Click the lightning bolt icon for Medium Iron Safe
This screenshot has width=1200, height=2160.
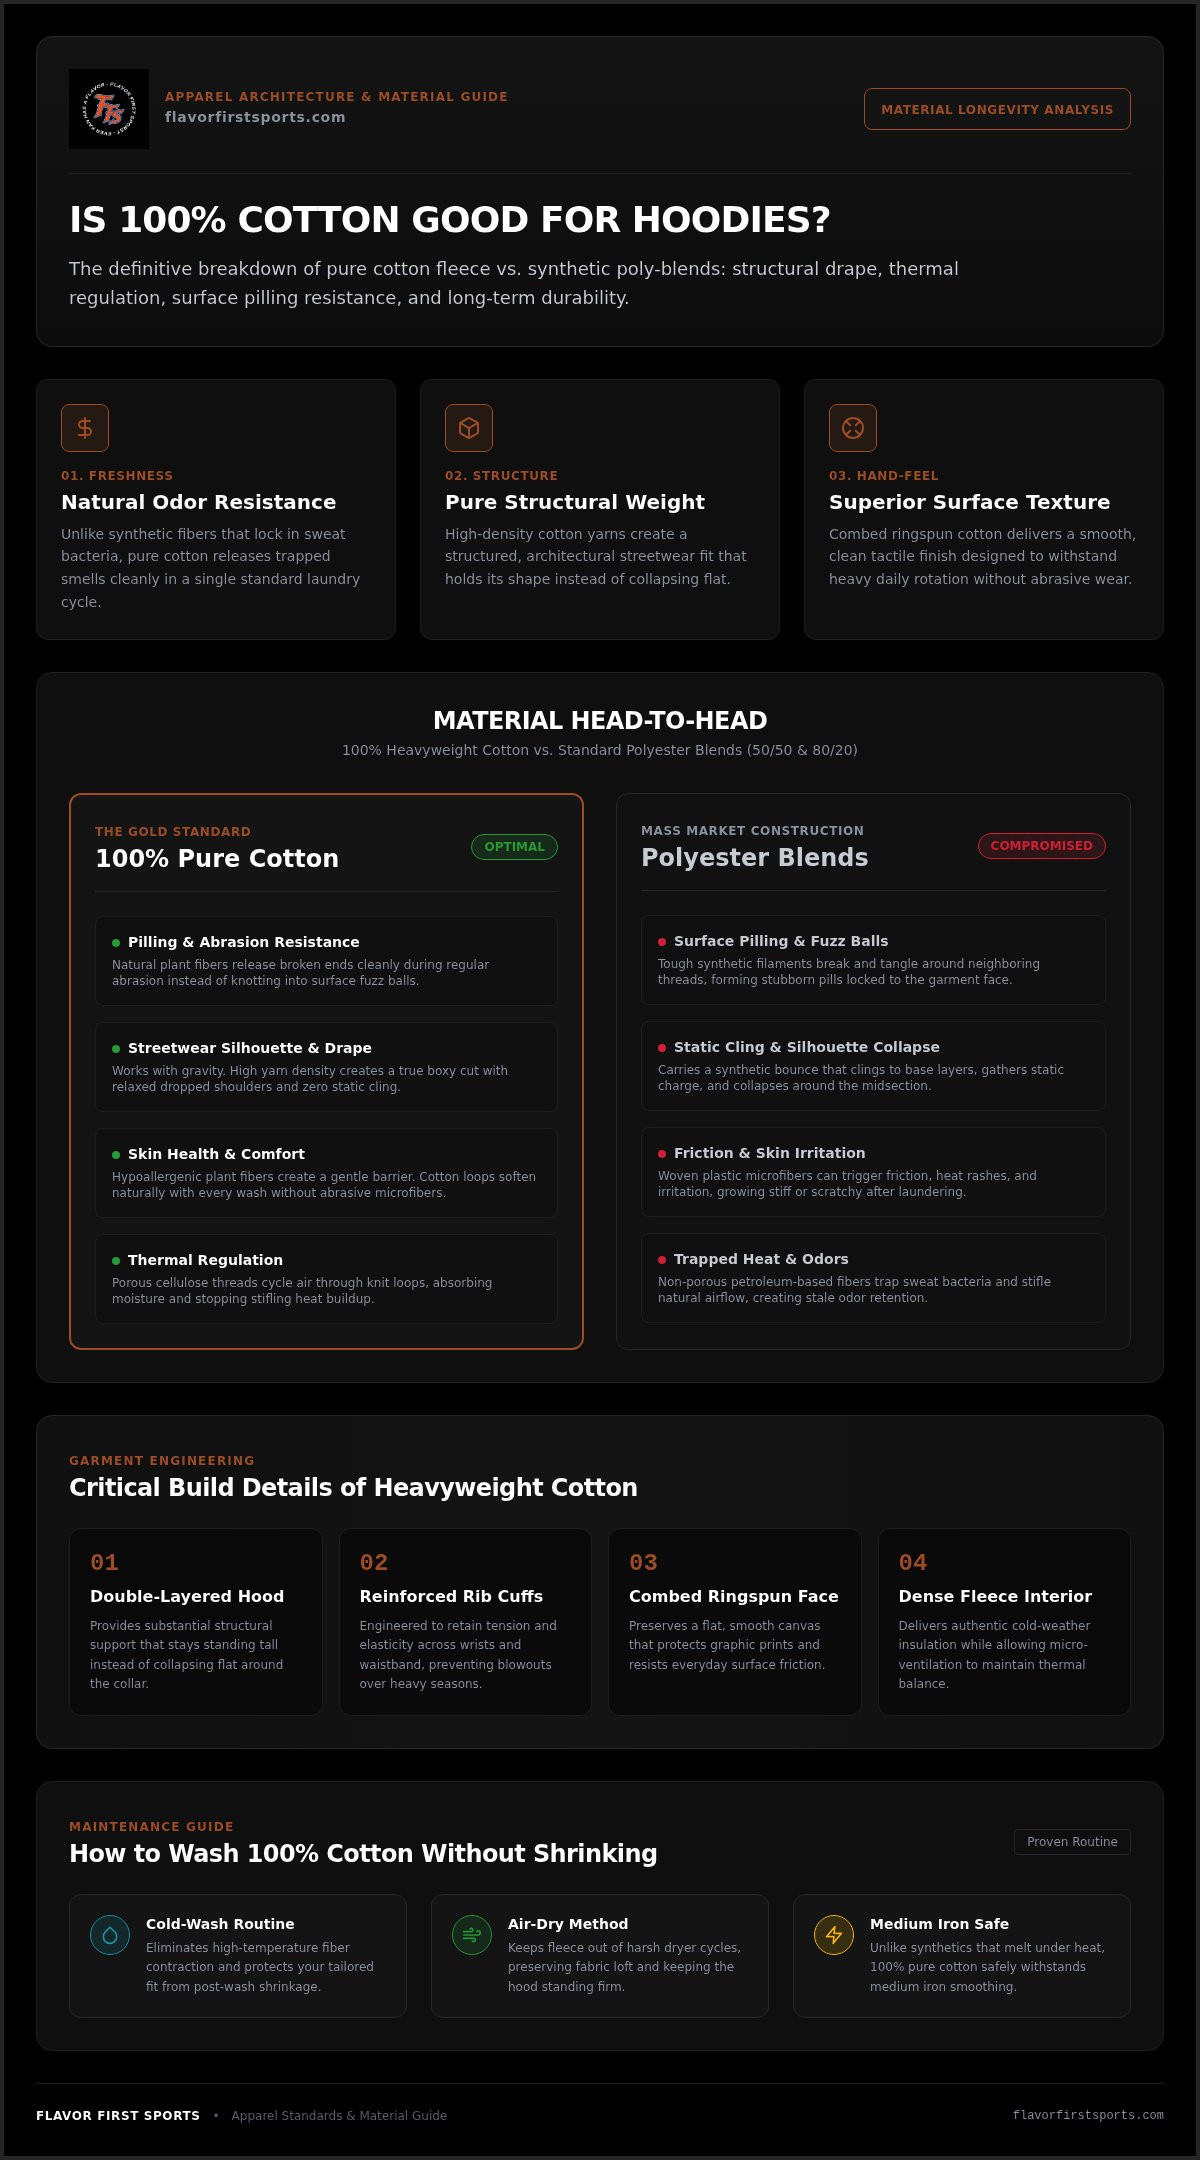pyautogui.click(x=834, y=1935)
